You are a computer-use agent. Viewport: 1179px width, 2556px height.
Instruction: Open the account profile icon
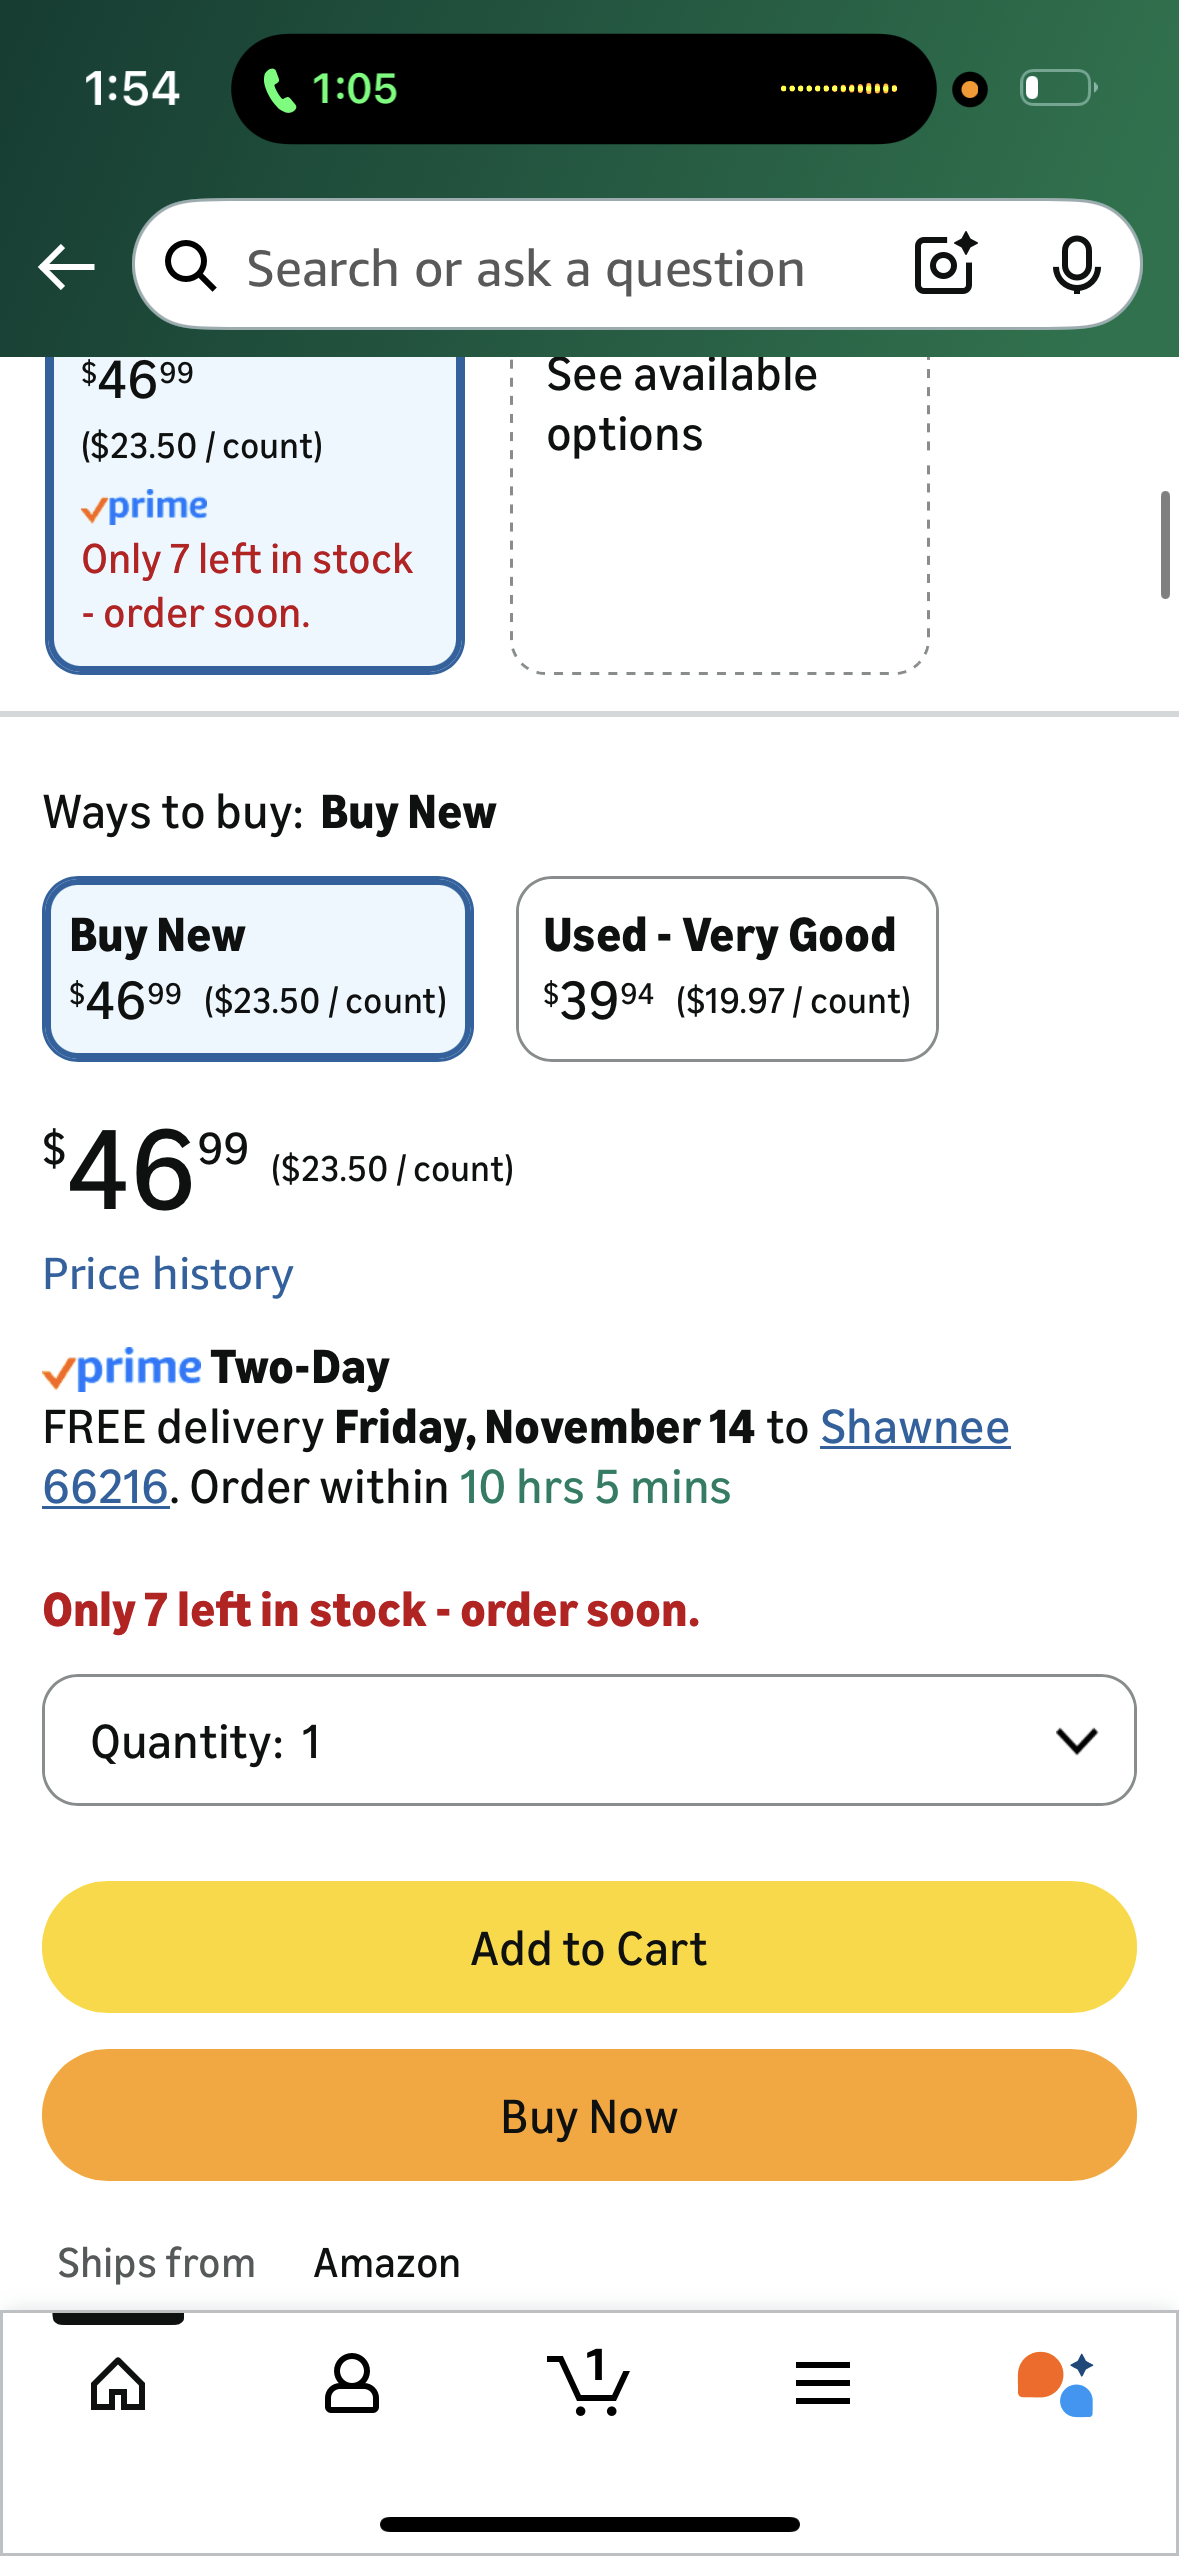coord(352,2383)
